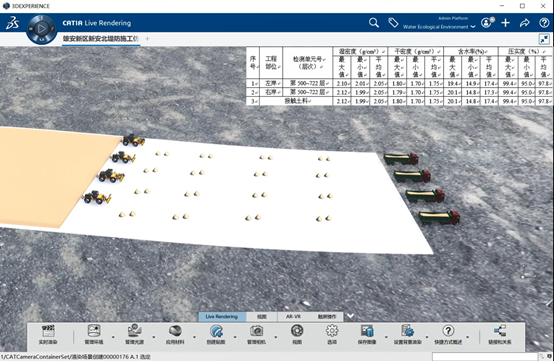Click the compass play button

[x=42, y=28]
